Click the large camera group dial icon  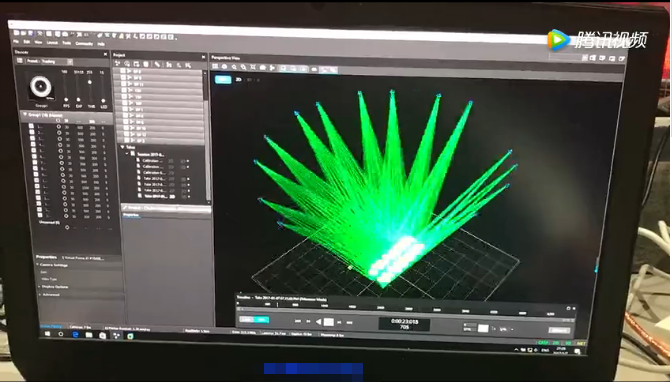click(41, 86)
